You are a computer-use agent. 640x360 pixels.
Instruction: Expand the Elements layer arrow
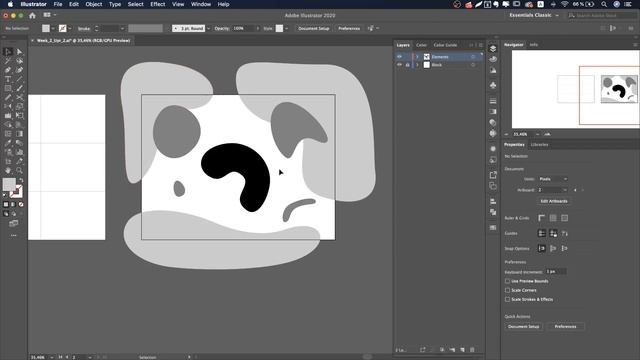pos(417,57)
